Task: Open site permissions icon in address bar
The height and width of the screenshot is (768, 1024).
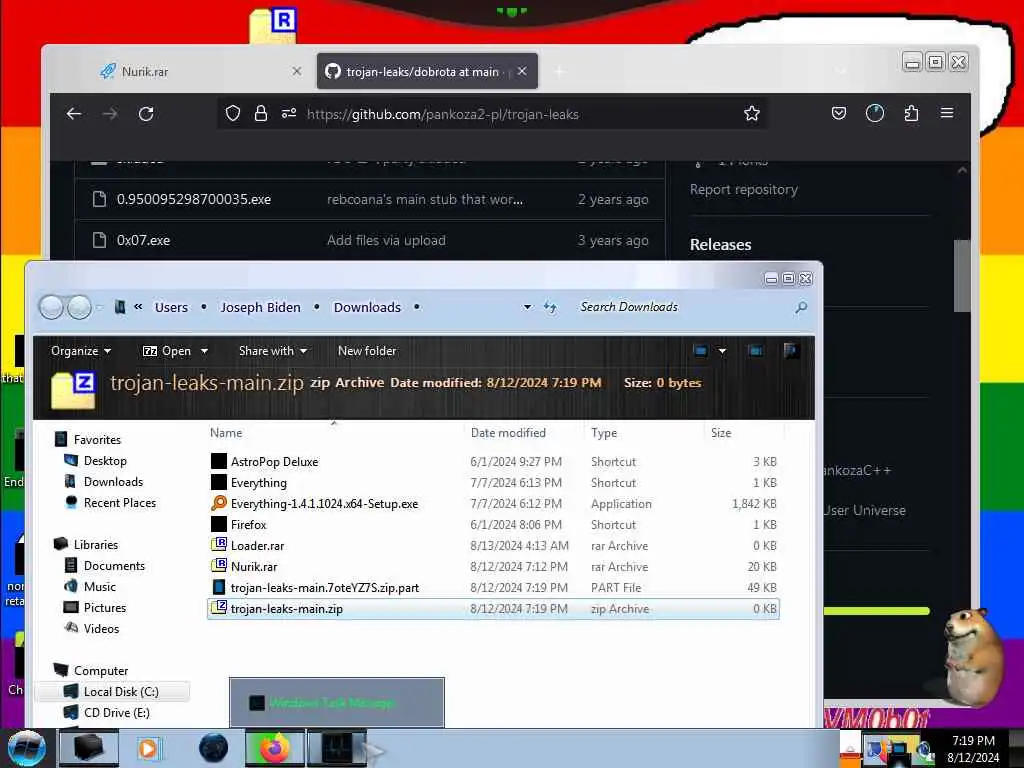Action: (289, 114)
